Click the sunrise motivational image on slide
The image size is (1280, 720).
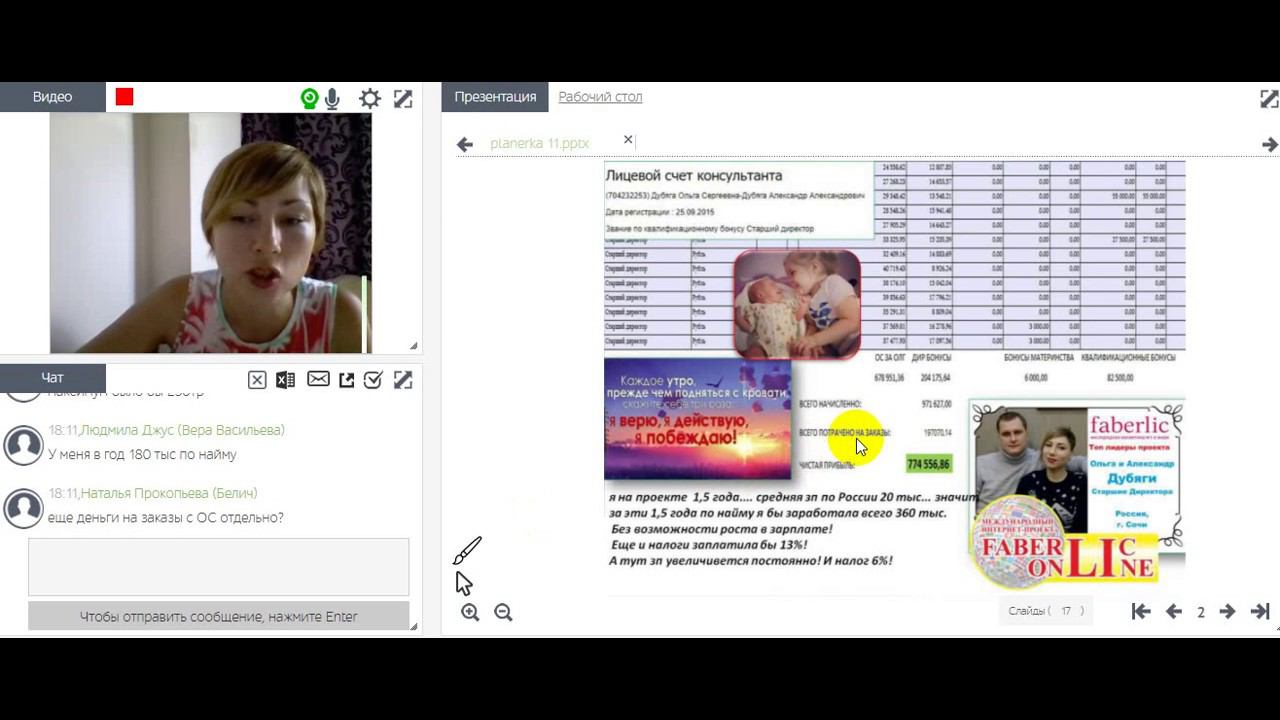pyautogui.click(x=698, y=420)
